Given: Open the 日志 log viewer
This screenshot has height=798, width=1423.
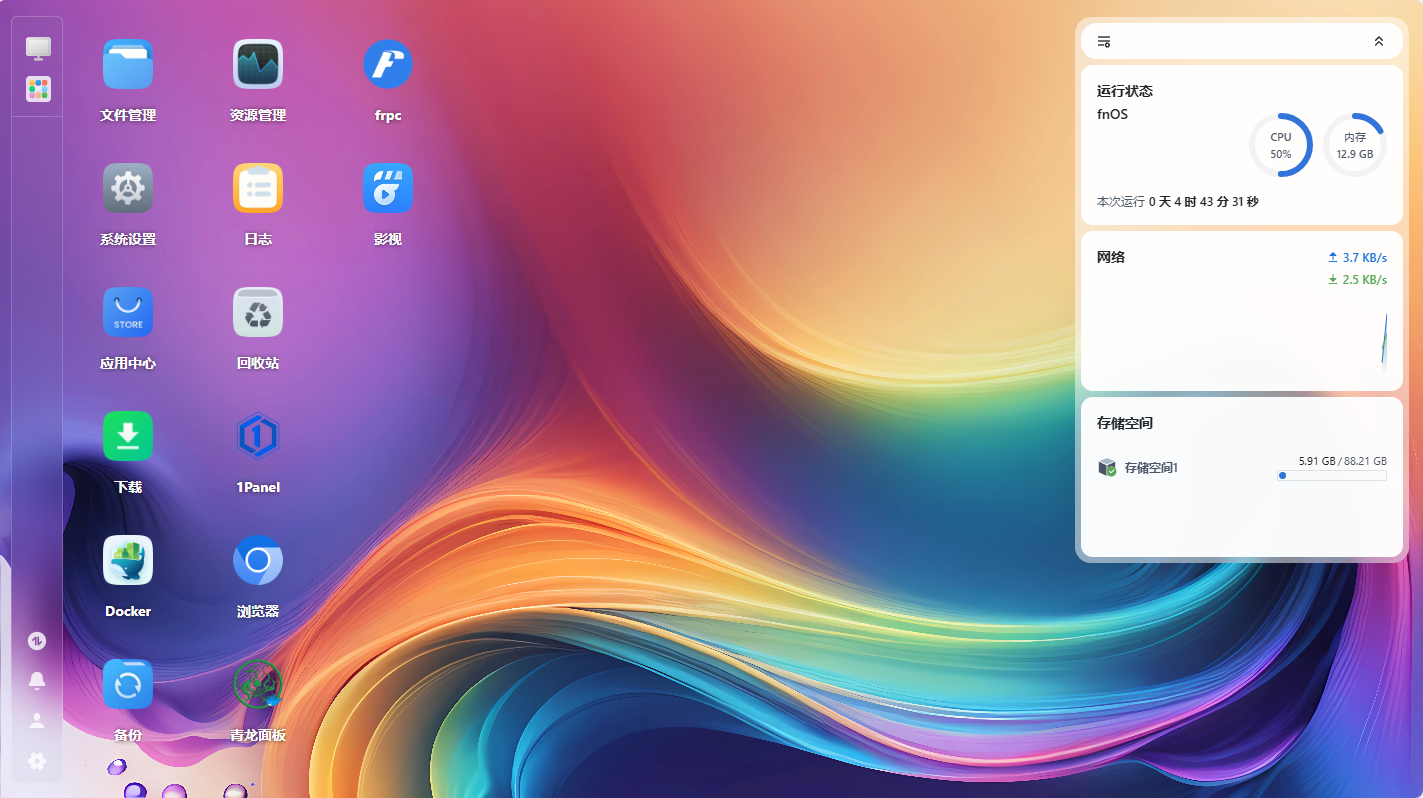Looking at the screenshot, I should (258, 189).
